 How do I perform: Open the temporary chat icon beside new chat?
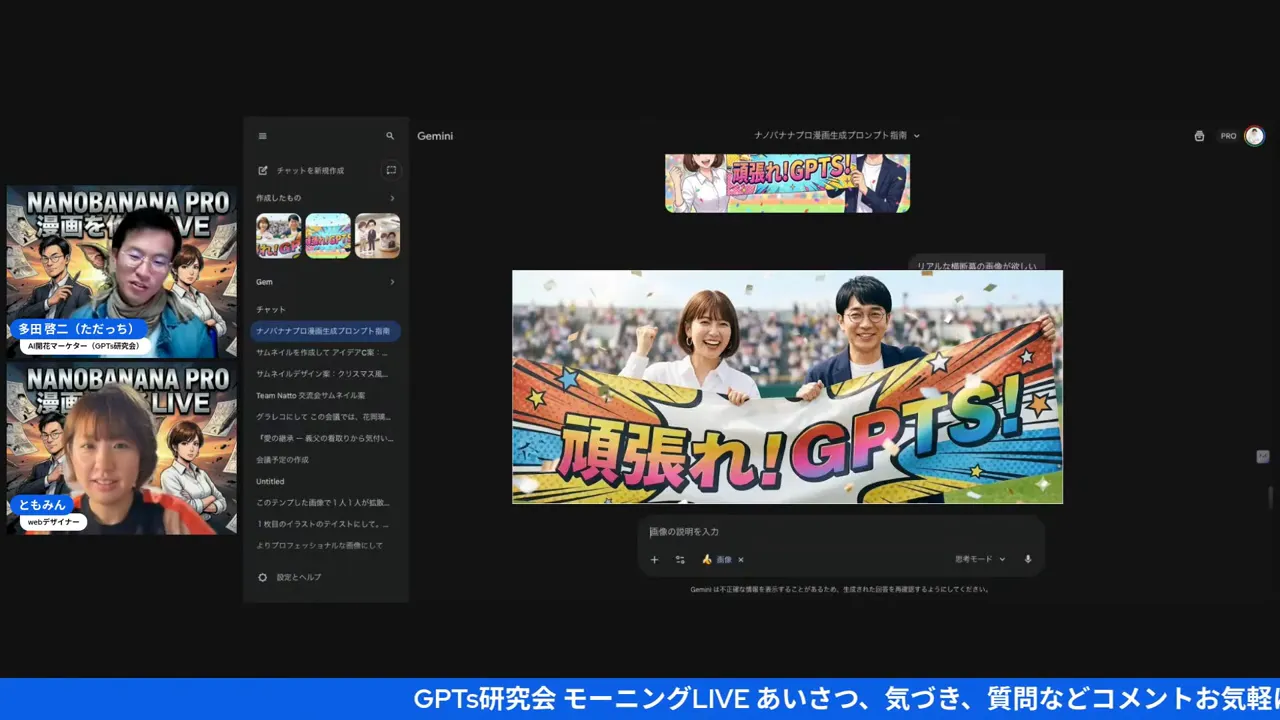tap(391, 170)
